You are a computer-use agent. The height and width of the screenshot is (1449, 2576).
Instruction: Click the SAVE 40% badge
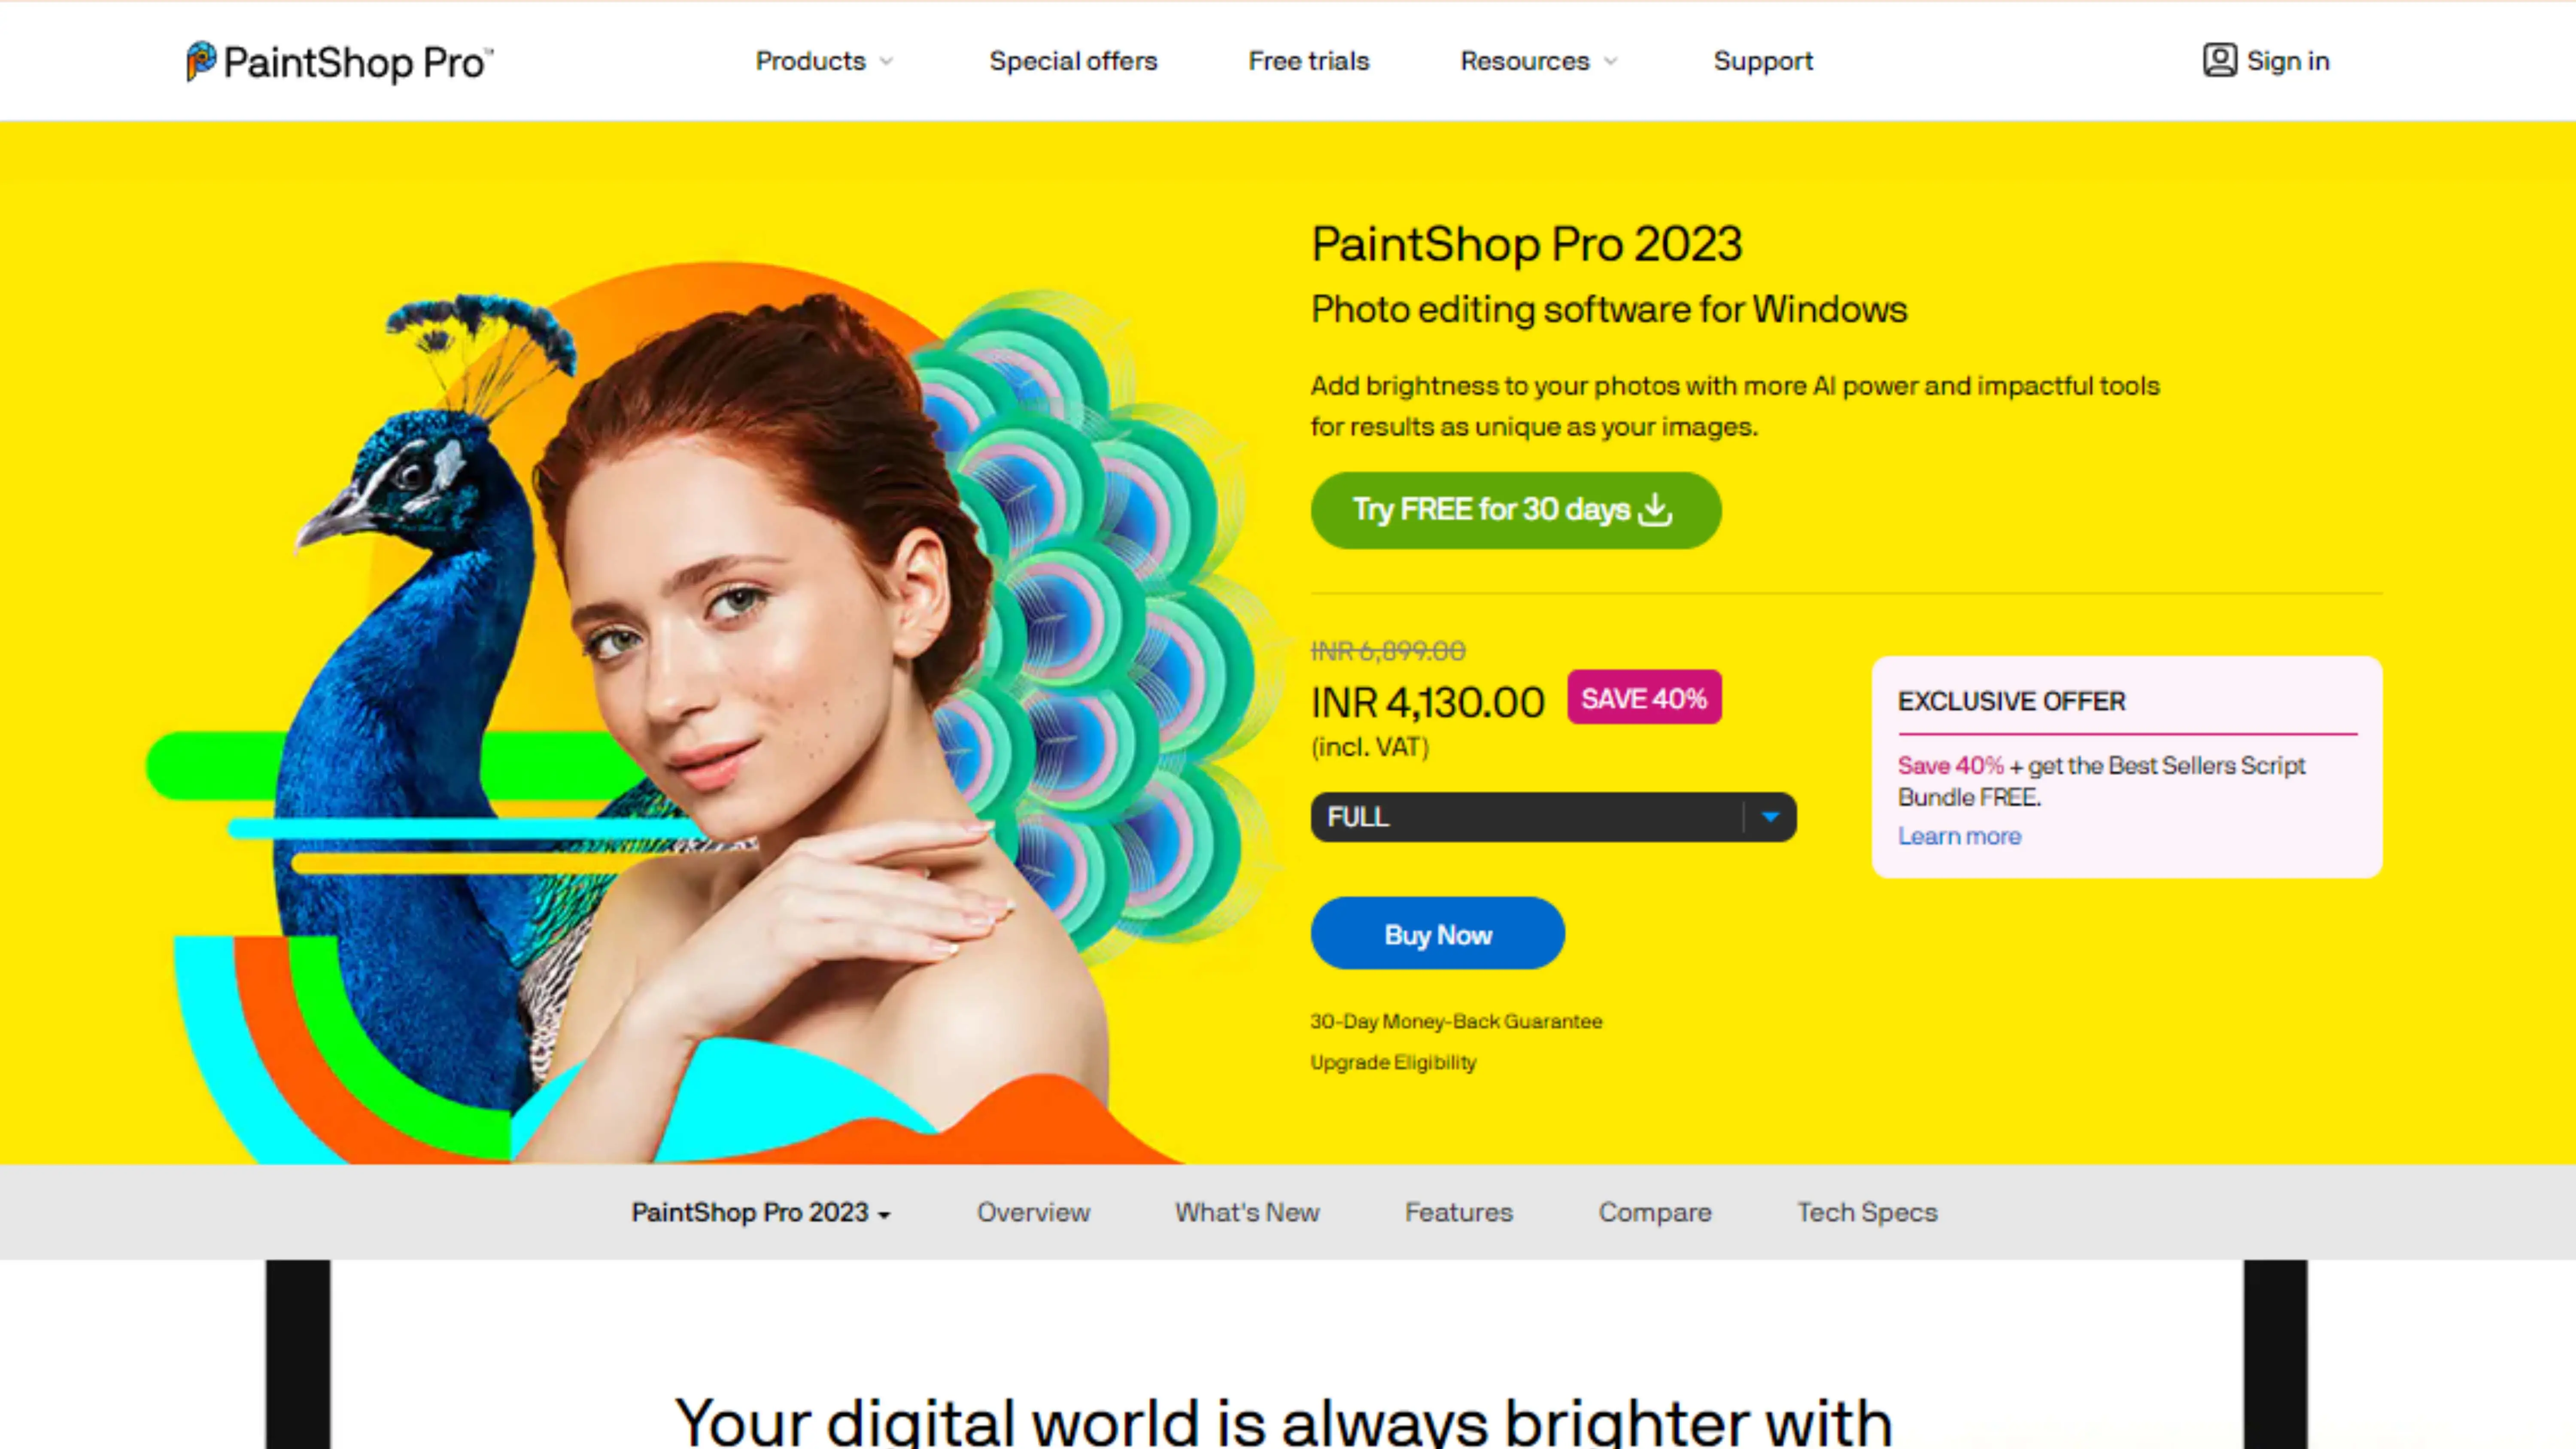point(1644,698)
